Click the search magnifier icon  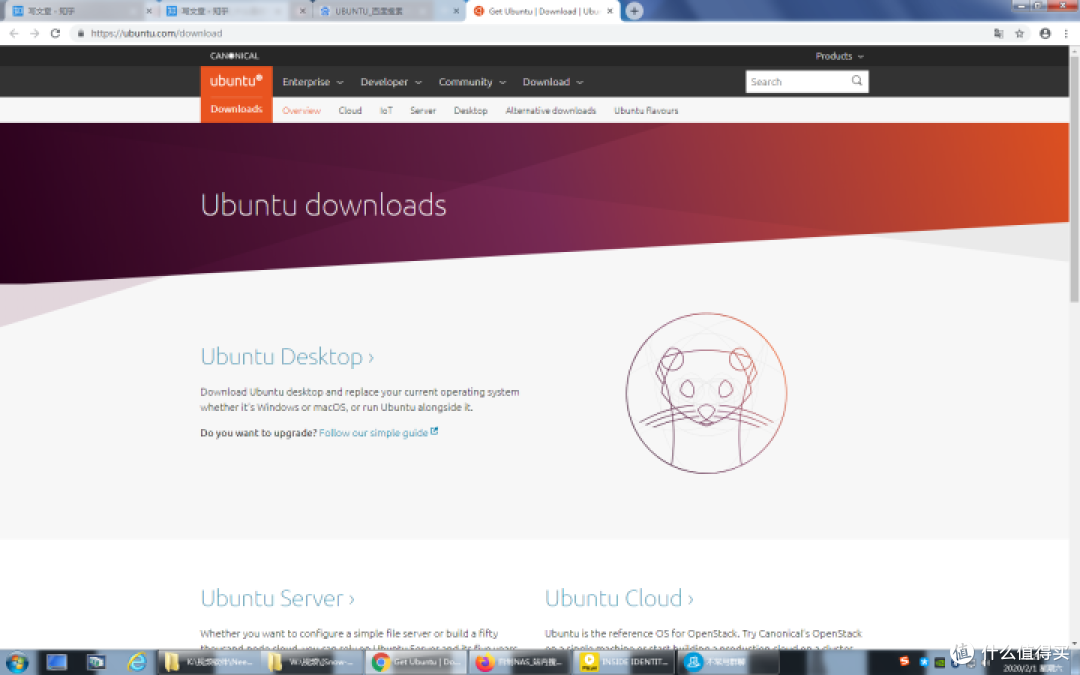(857, 81)
